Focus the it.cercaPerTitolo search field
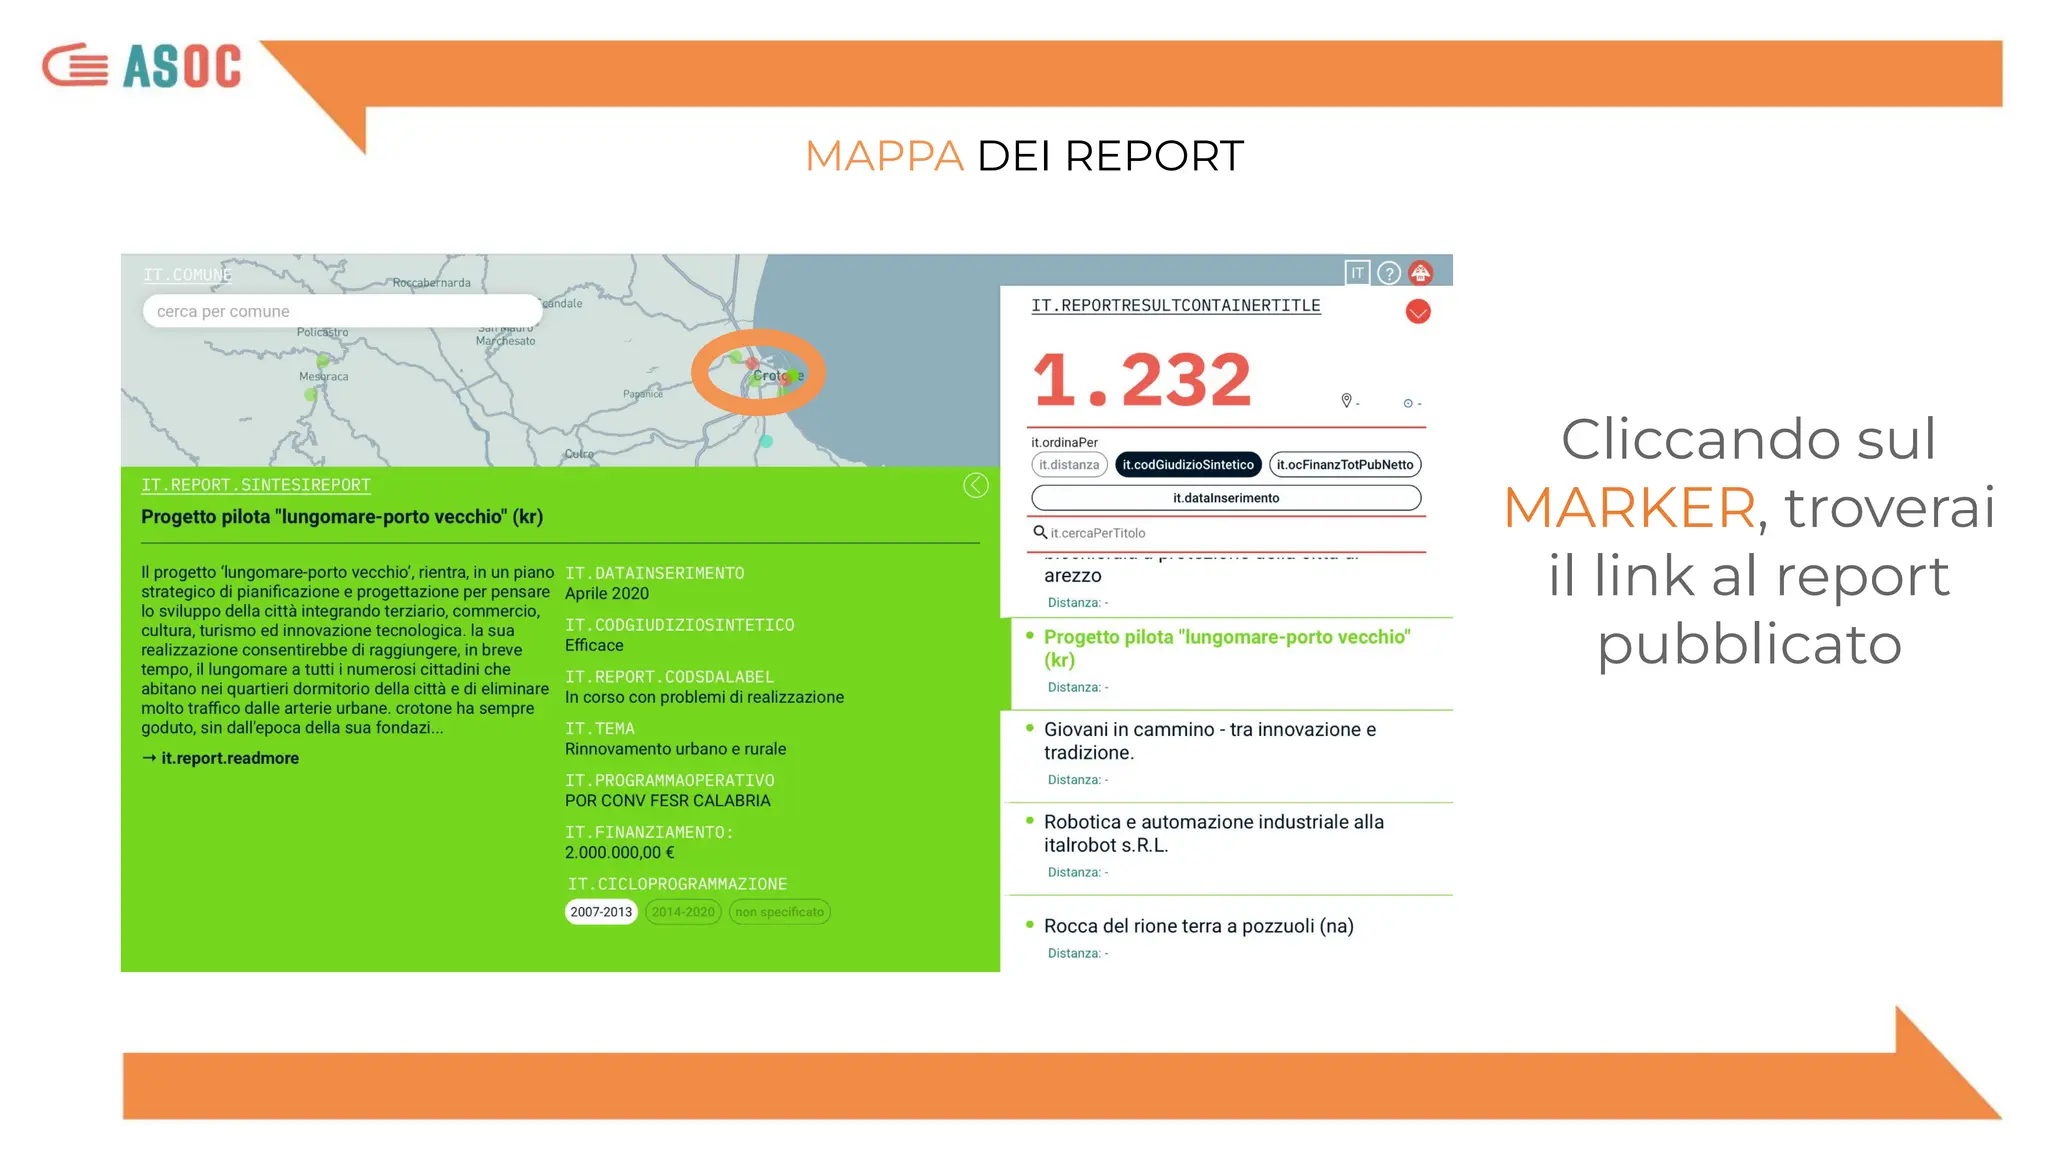The image size is (2048, 1152). pos(1228,533)
